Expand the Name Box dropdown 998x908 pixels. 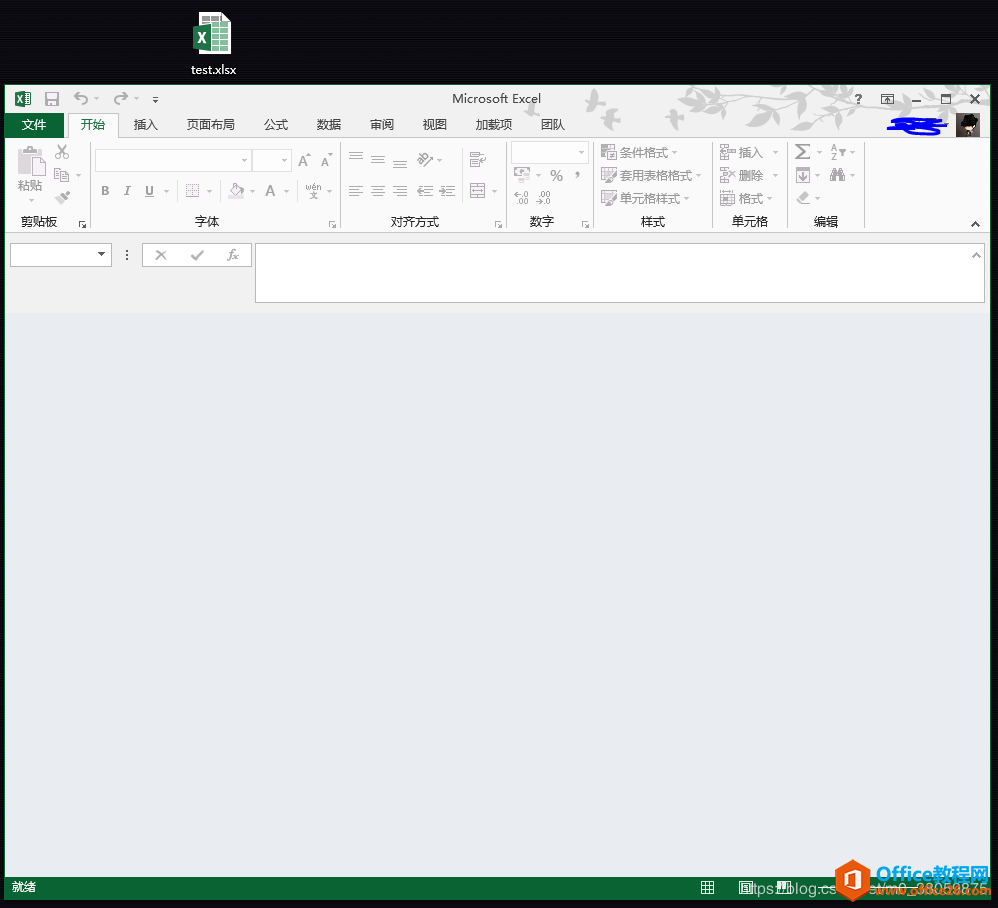click(x=103, y=255)
